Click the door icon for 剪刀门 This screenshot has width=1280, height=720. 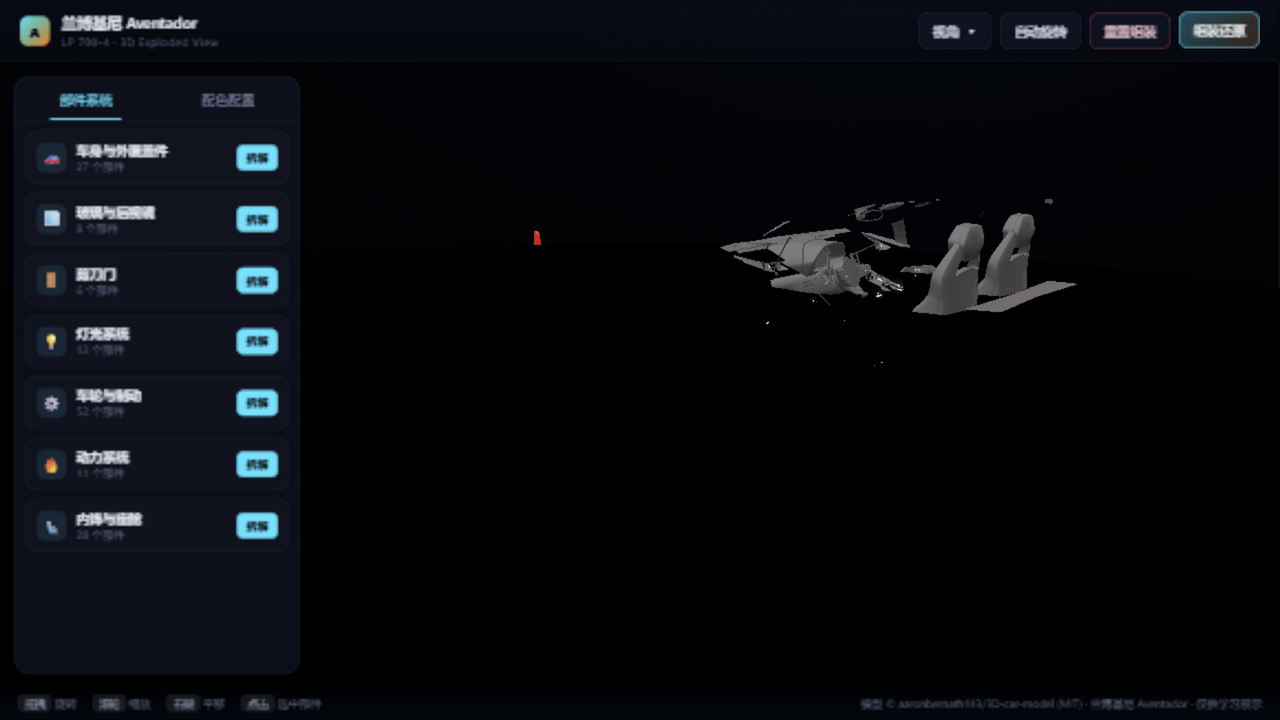point(52,280)
